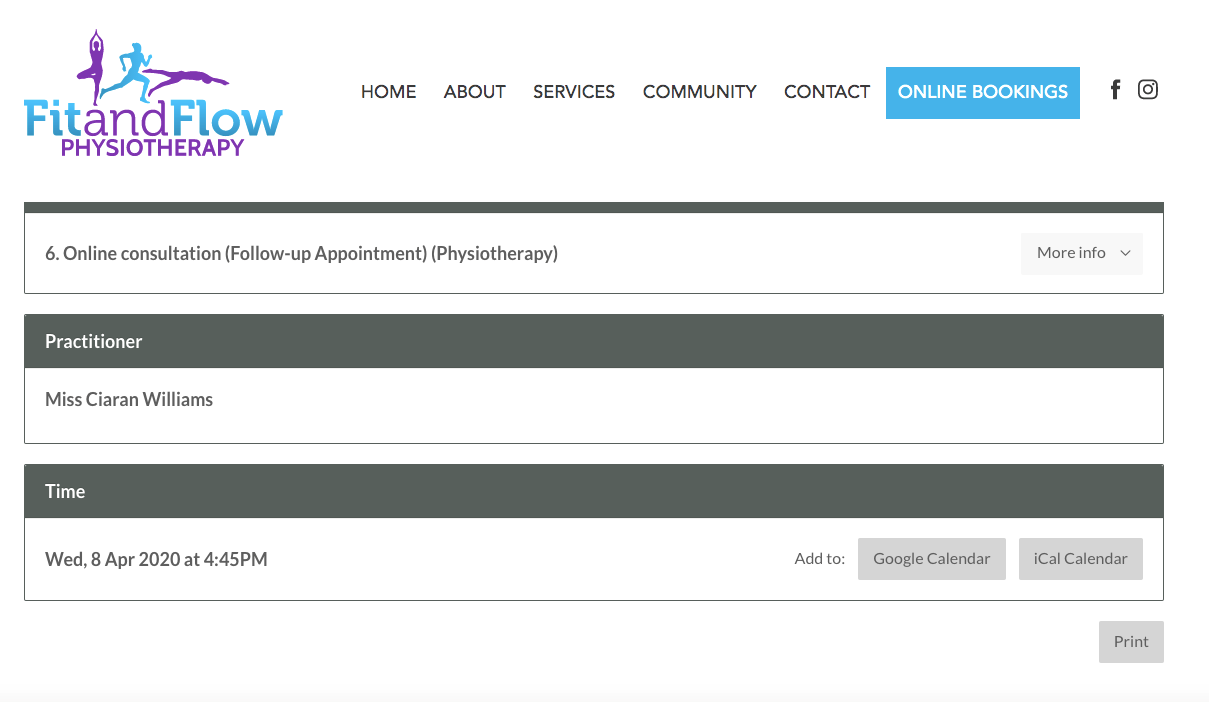
Task: Open the ABOUT page
Action: 474,91
